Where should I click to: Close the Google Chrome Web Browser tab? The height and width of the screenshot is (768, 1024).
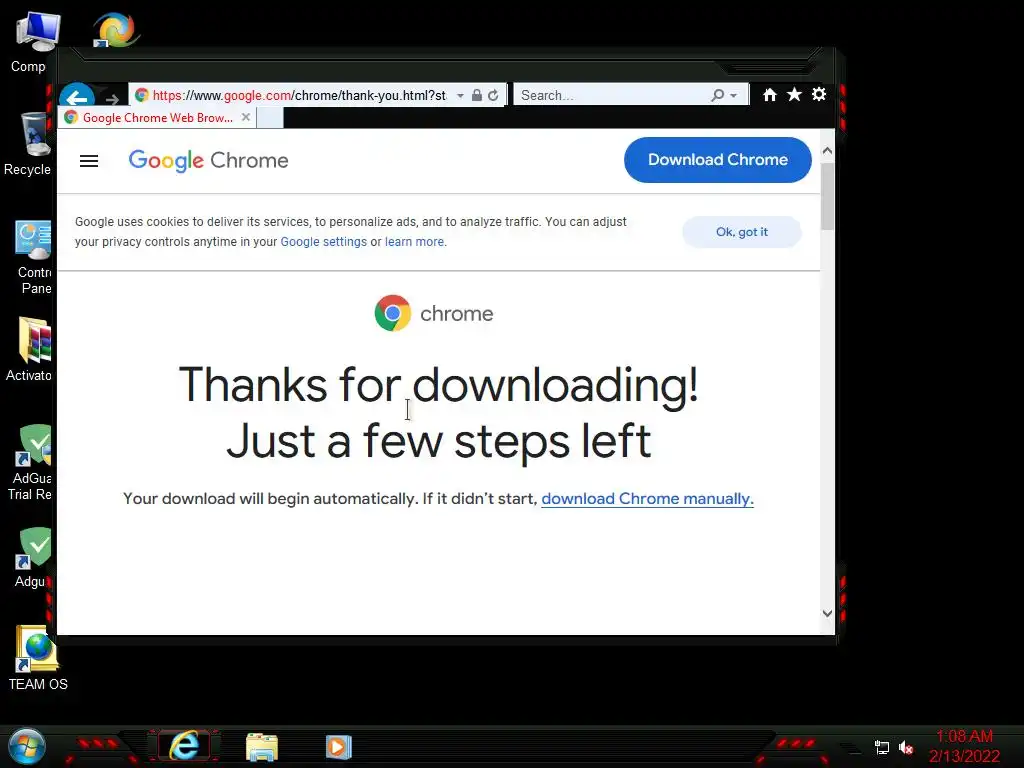(246, 117)
